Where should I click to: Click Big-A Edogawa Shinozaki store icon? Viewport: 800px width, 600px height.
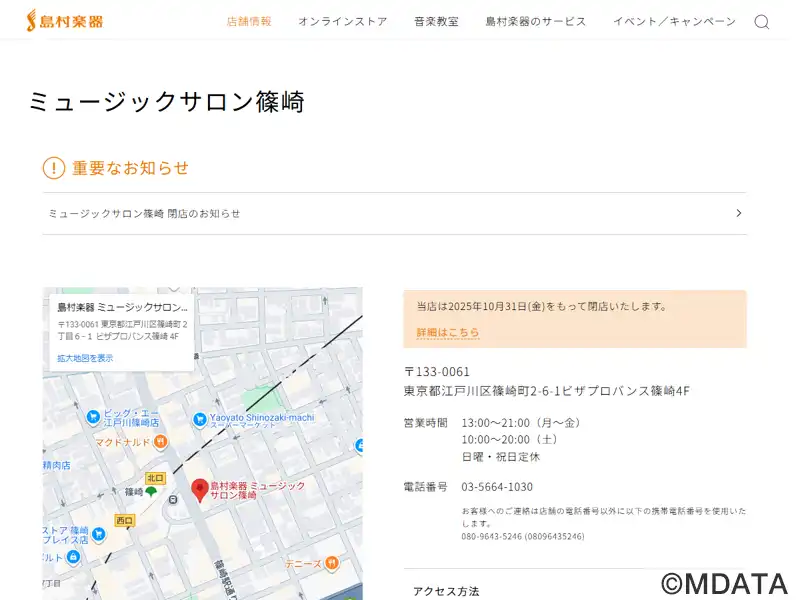[x=93, y=416]
